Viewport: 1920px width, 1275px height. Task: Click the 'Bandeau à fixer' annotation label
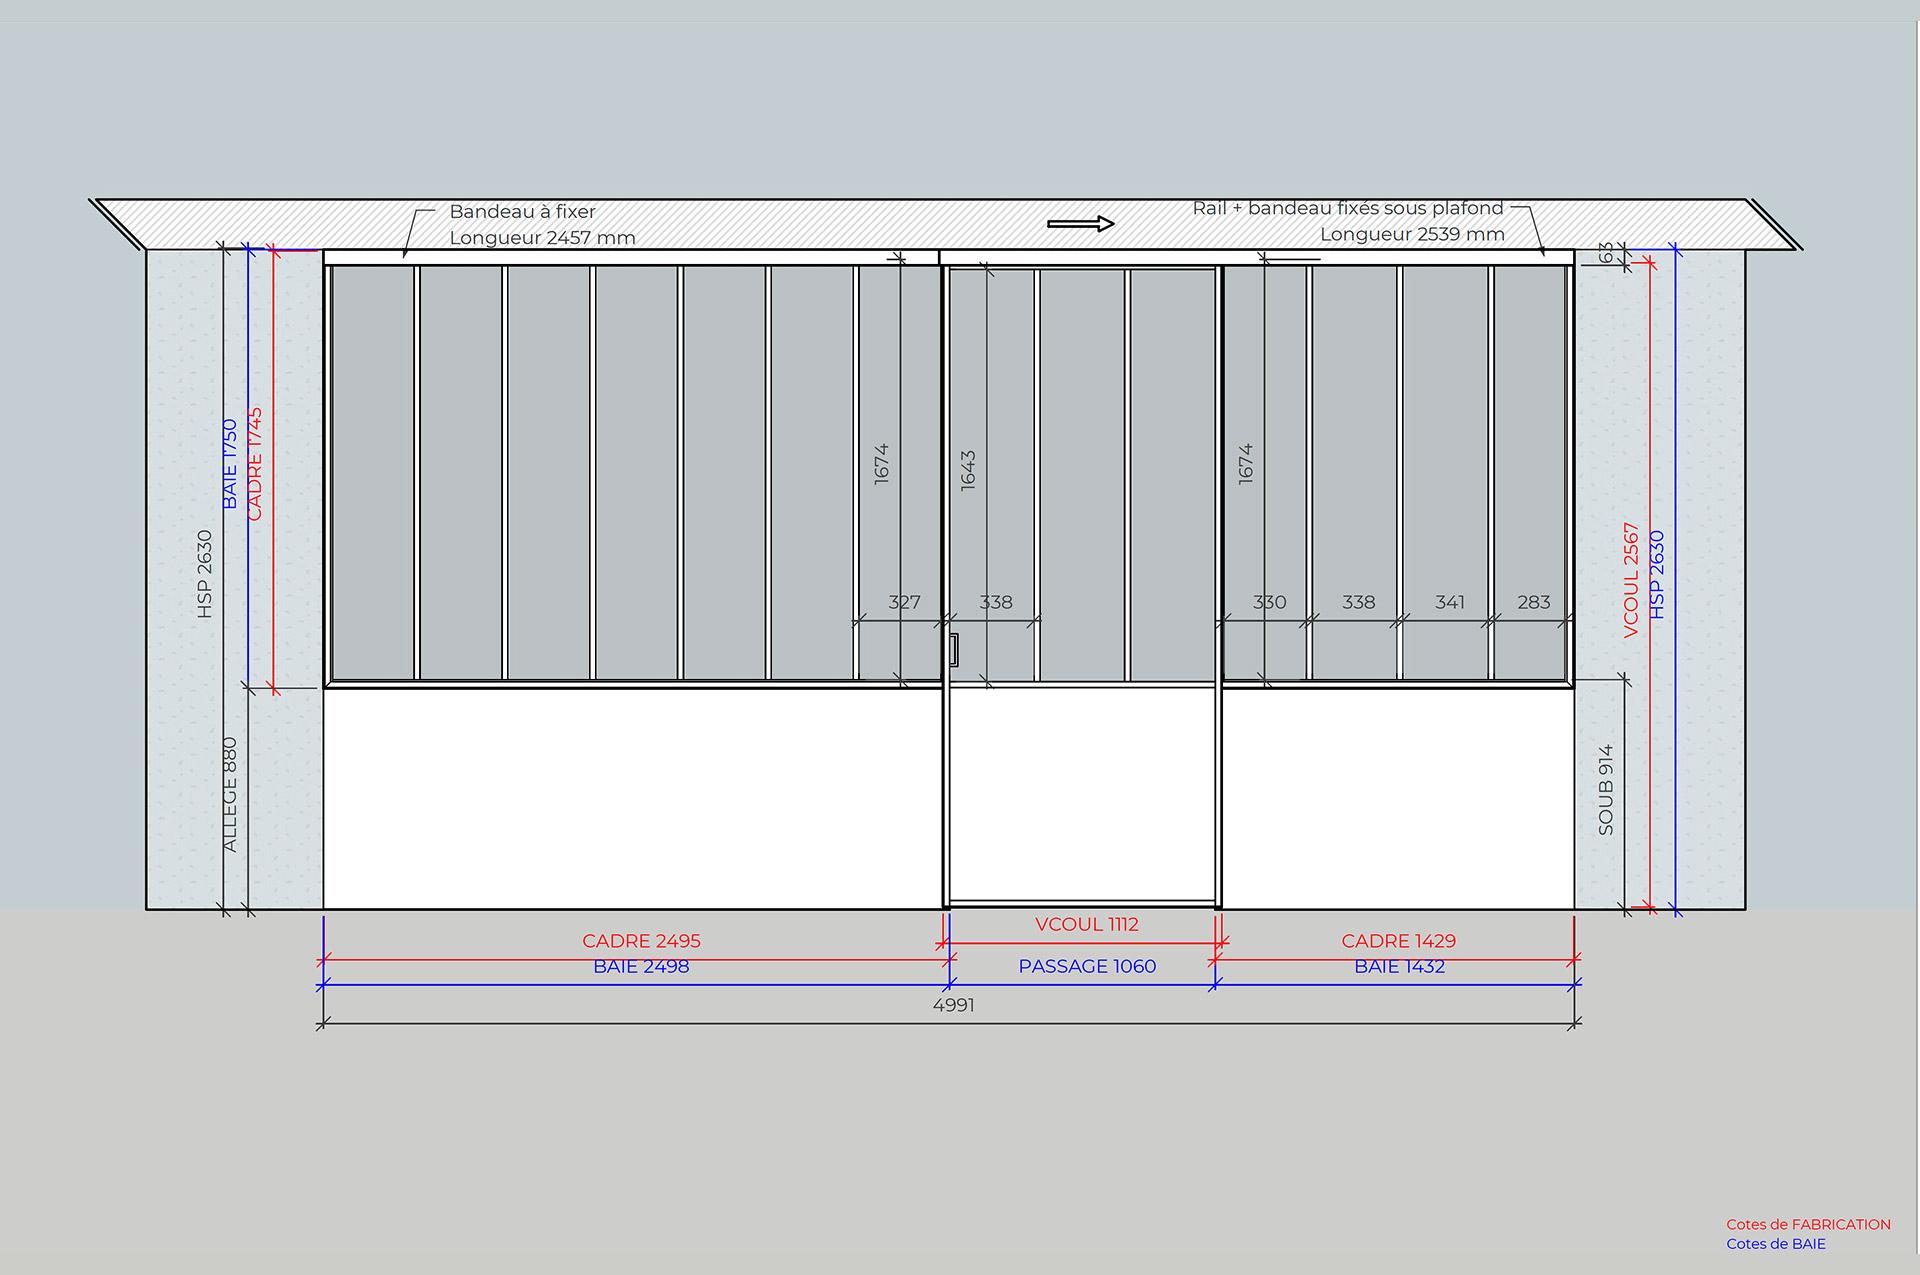[x=522, y=212]
